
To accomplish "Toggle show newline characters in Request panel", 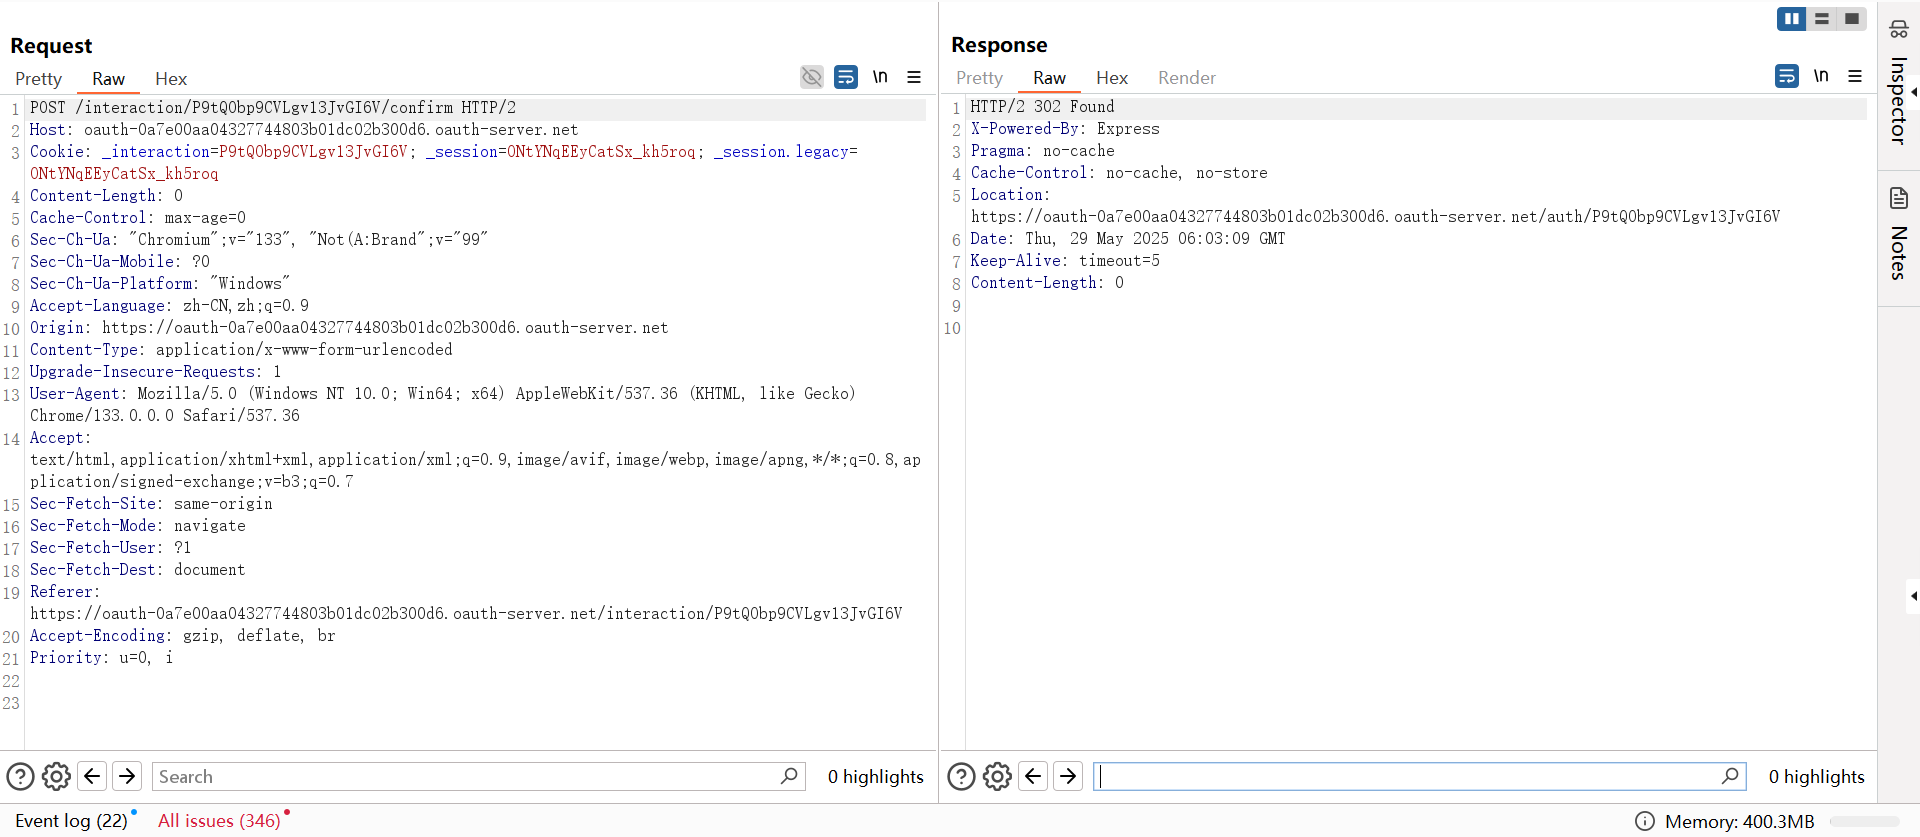I will (x=880, y=77).
